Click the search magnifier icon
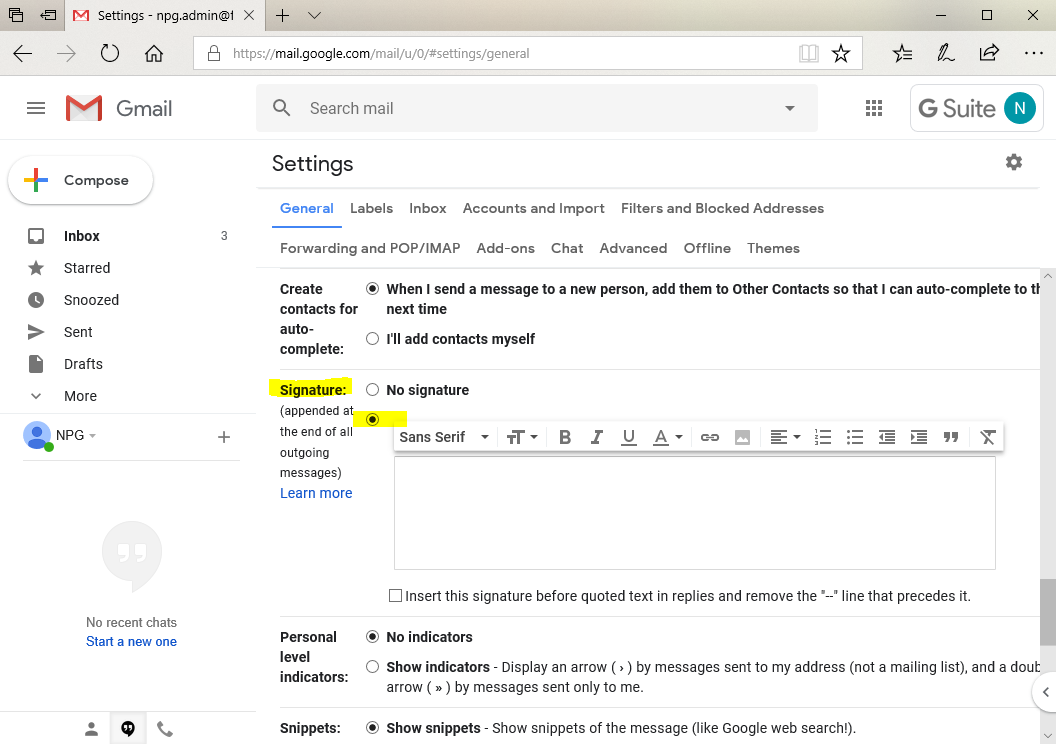1056x744 pixels. [282, 108]
